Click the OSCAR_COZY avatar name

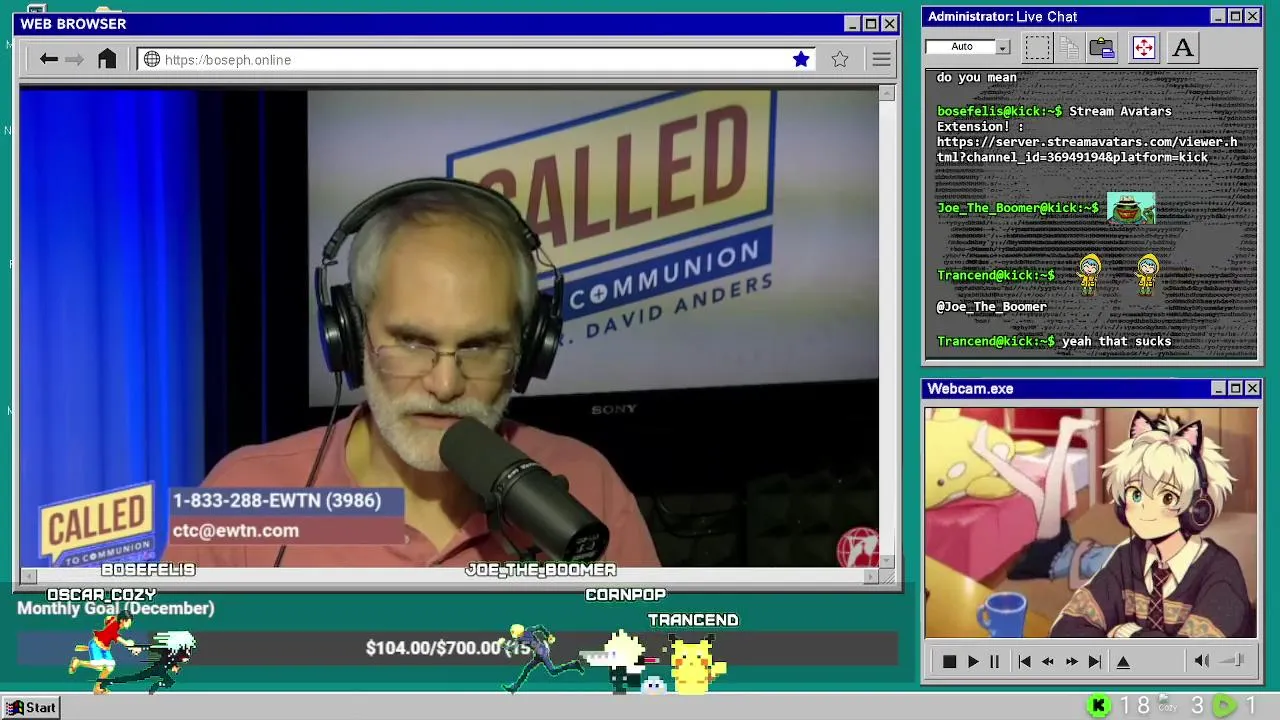[101, 595]
